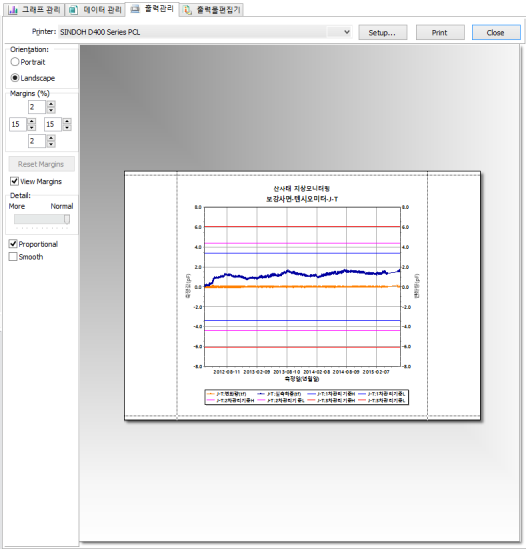Click the data management tab icon
The image size is (526, 549).
click(73, 10)
